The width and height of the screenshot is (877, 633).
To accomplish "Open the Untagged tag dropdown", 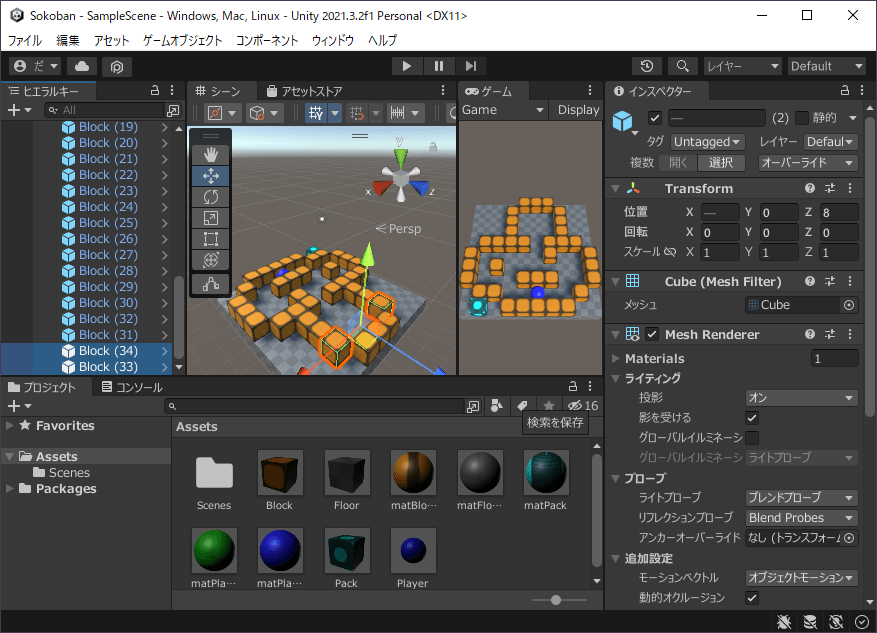I will [x=707, y=142].
